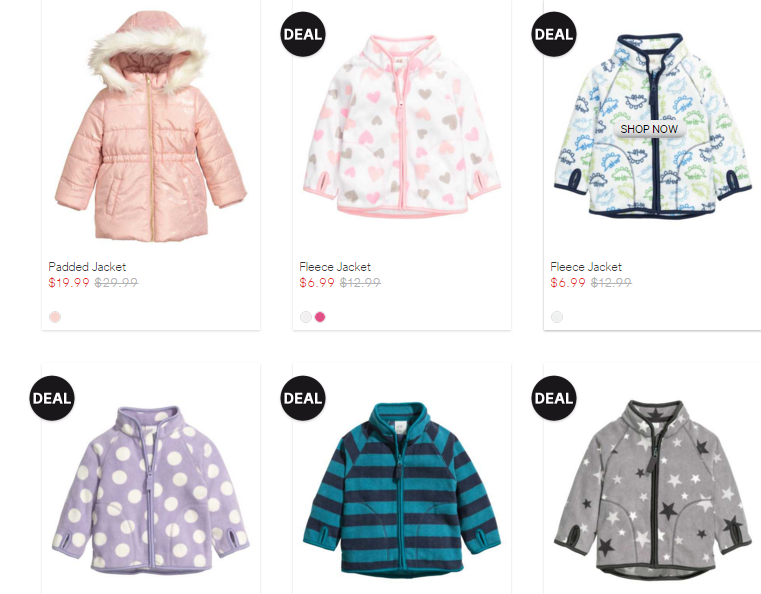The height and width of the screenshot is (594, 761).
Task: Click the DEAL badge on the teal striped jacket
Action: [303, 398]
